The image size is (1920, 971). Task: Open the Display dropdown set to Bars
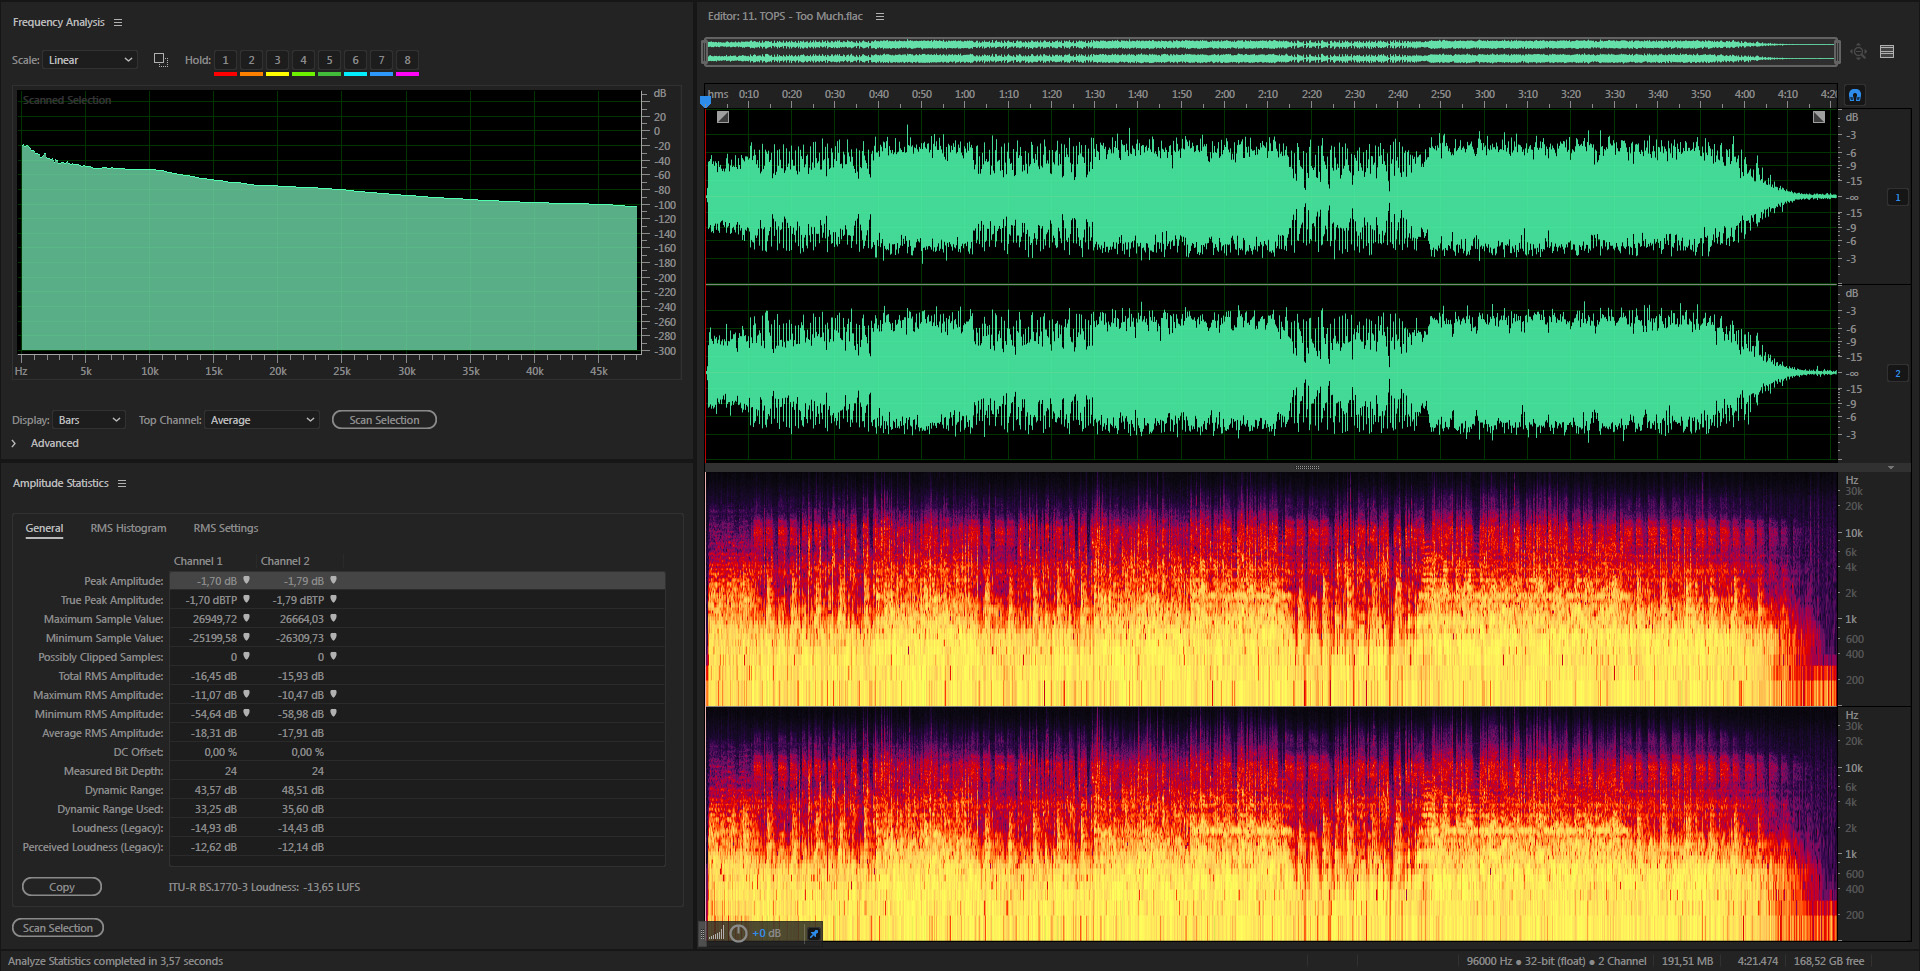coord(89,420)
